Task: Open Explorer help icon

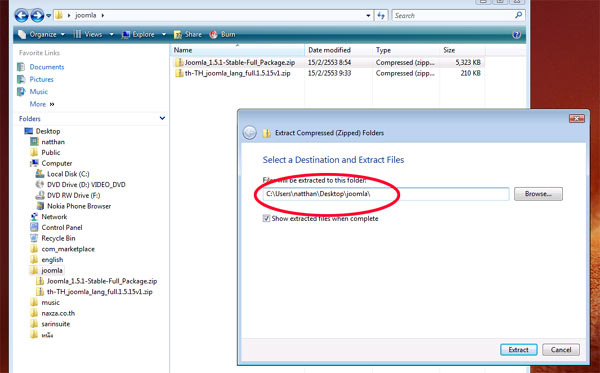Action: coord(516,35)
